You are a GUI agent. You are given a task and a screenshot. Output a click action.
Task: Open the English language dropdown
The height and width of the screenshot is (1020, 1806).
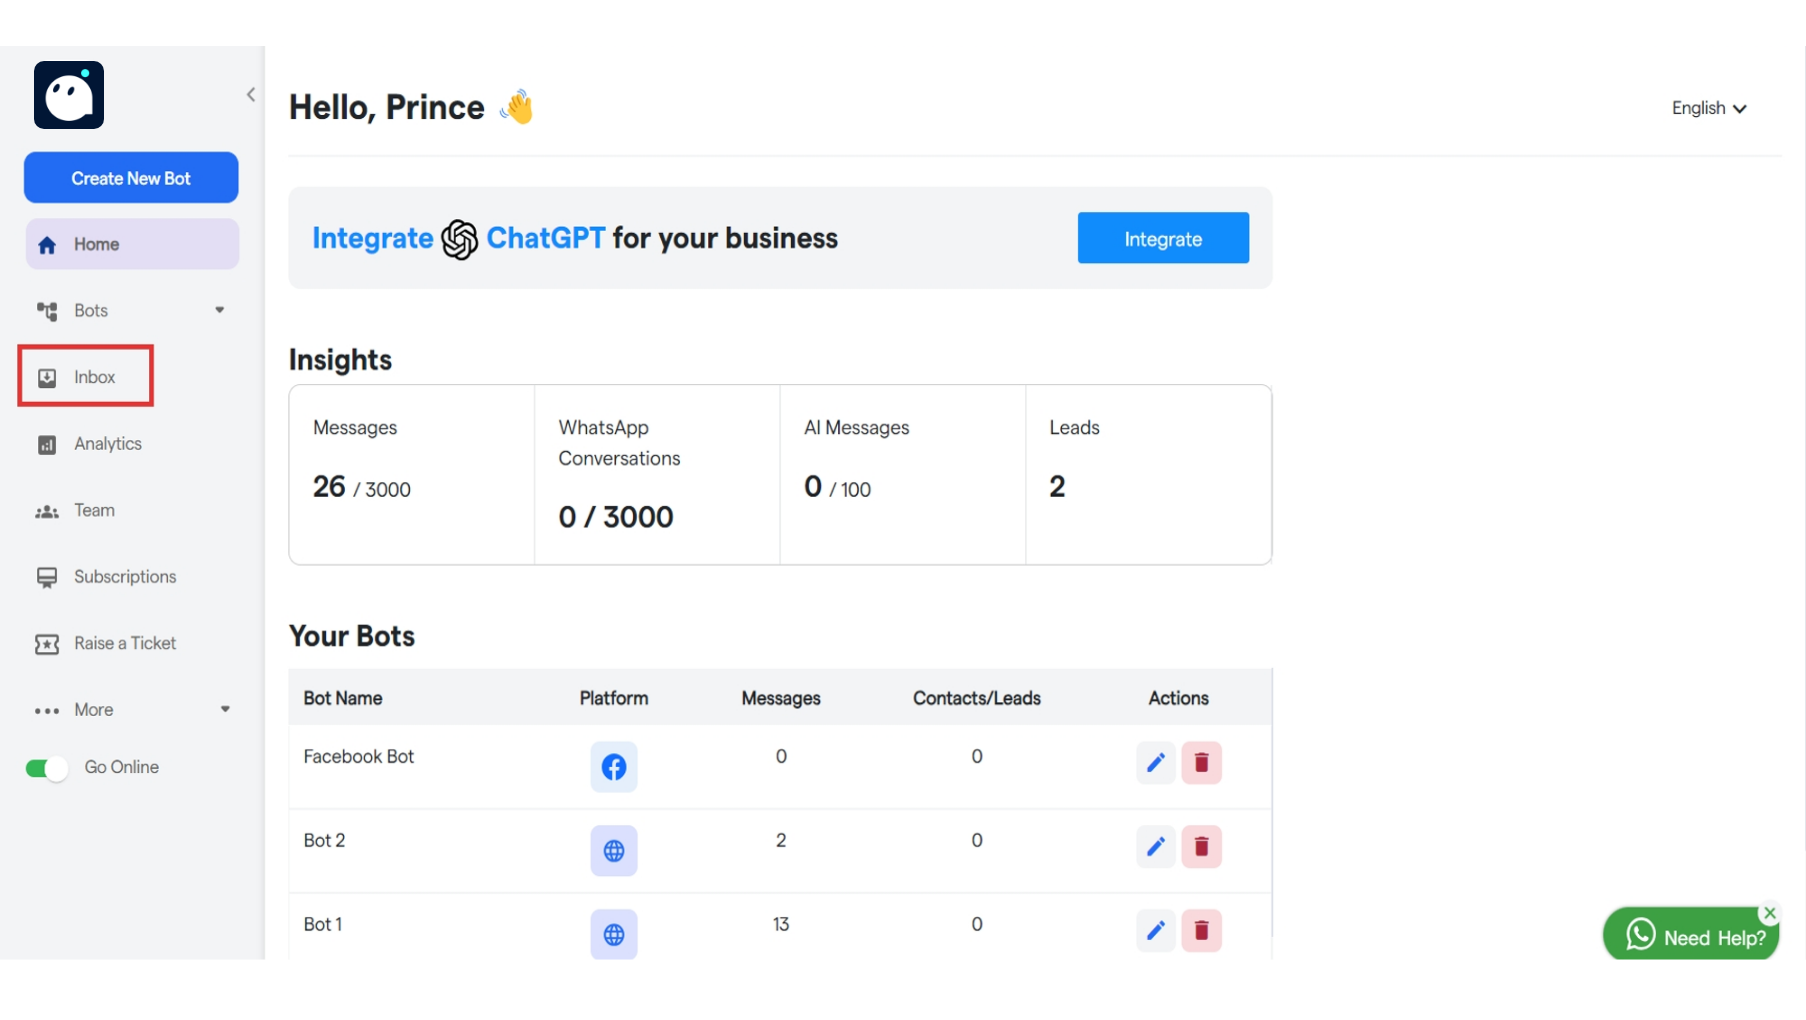pos(1709,108)
